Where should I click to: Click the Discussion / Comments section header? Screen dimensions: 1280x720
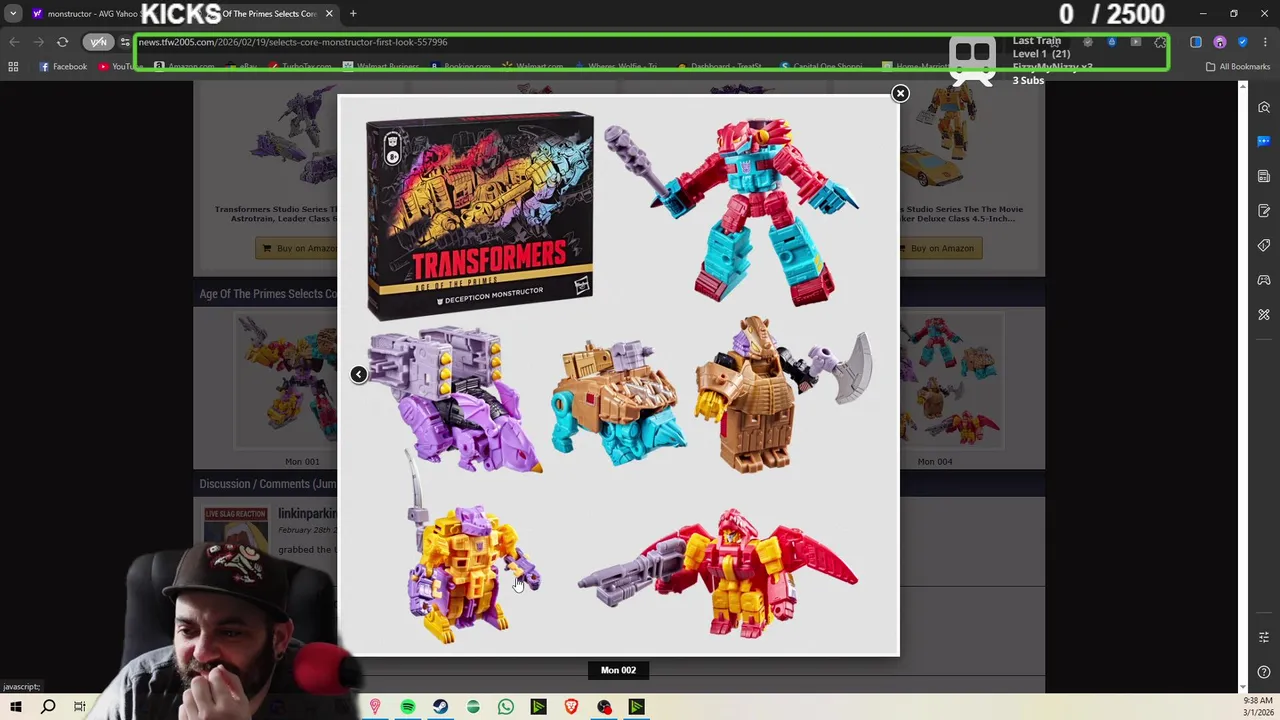[x=267, y=484]
